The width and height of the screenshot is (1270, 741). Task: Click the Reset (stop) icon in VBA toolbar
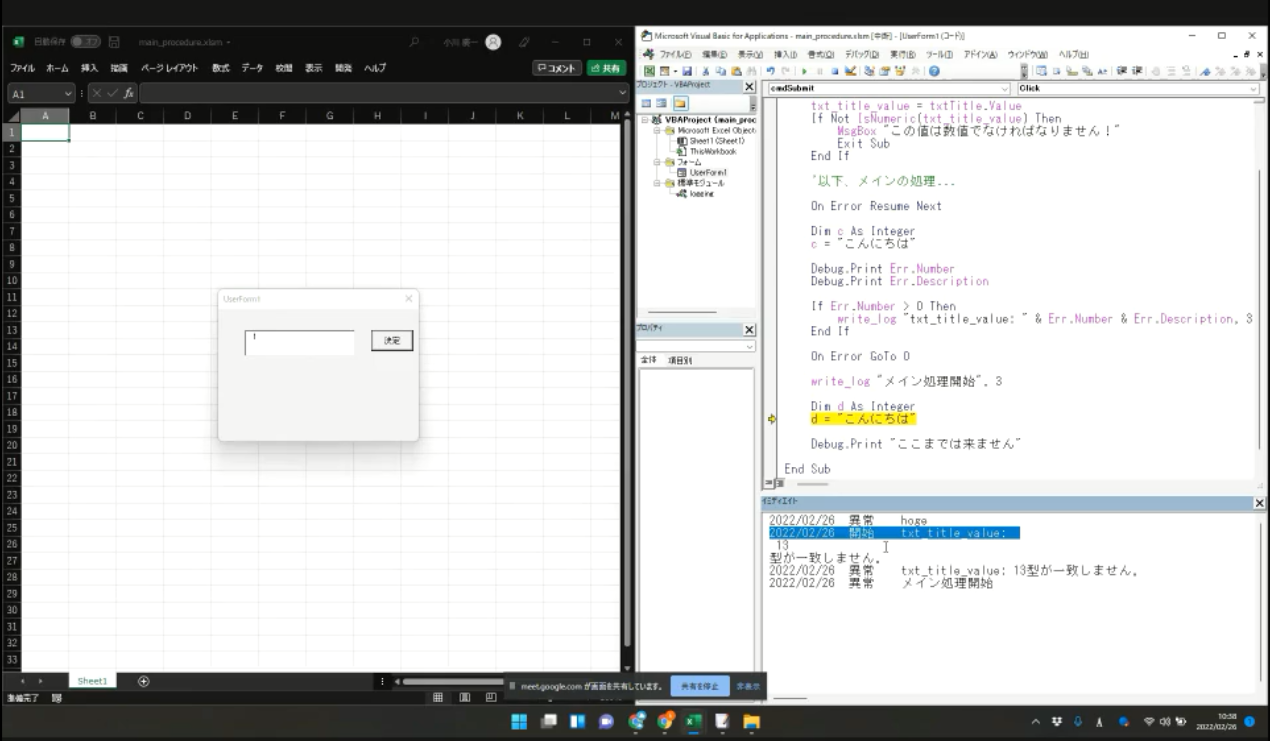tap(834, 71)
